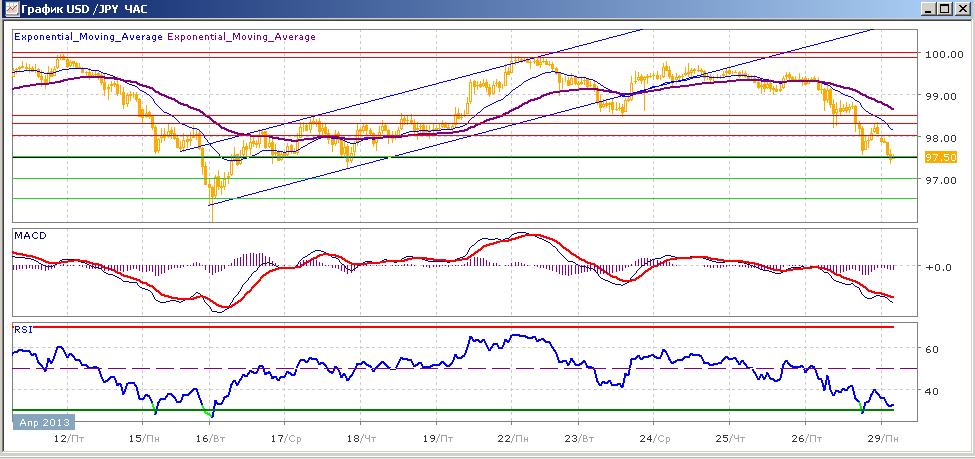Click the RSI 40 axis label
The height and width of the screenshot is (459, 975).
[x=932, y=391]
